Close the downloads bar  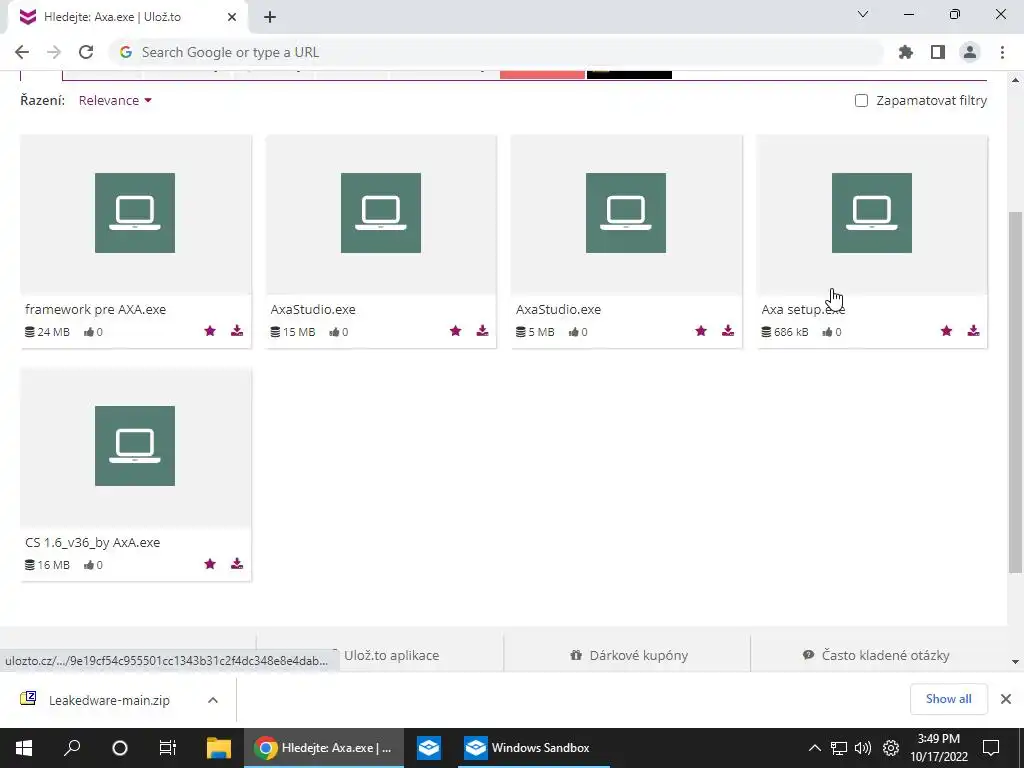coord(1006,699)
